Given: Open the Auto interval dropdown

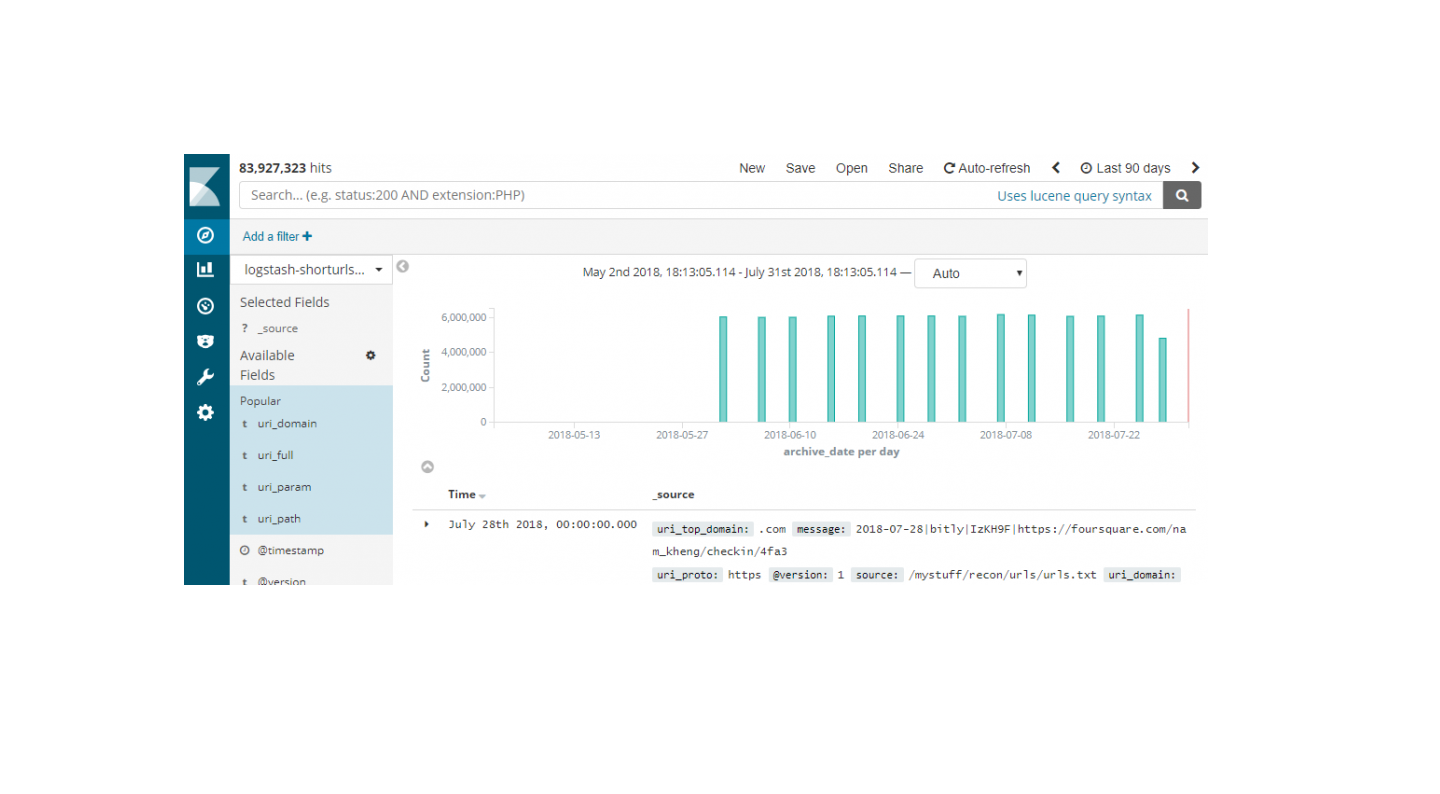Looking at the screenshot, I should (970, 273).
